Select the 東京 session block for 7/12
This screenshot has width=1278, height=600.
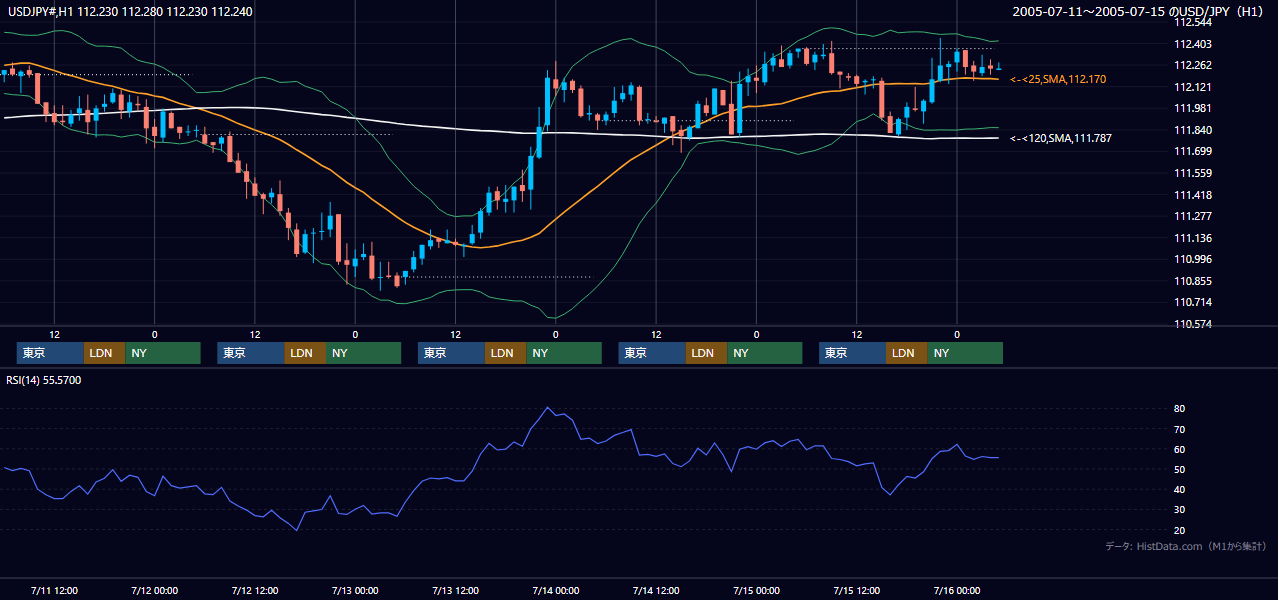(251, 353)
